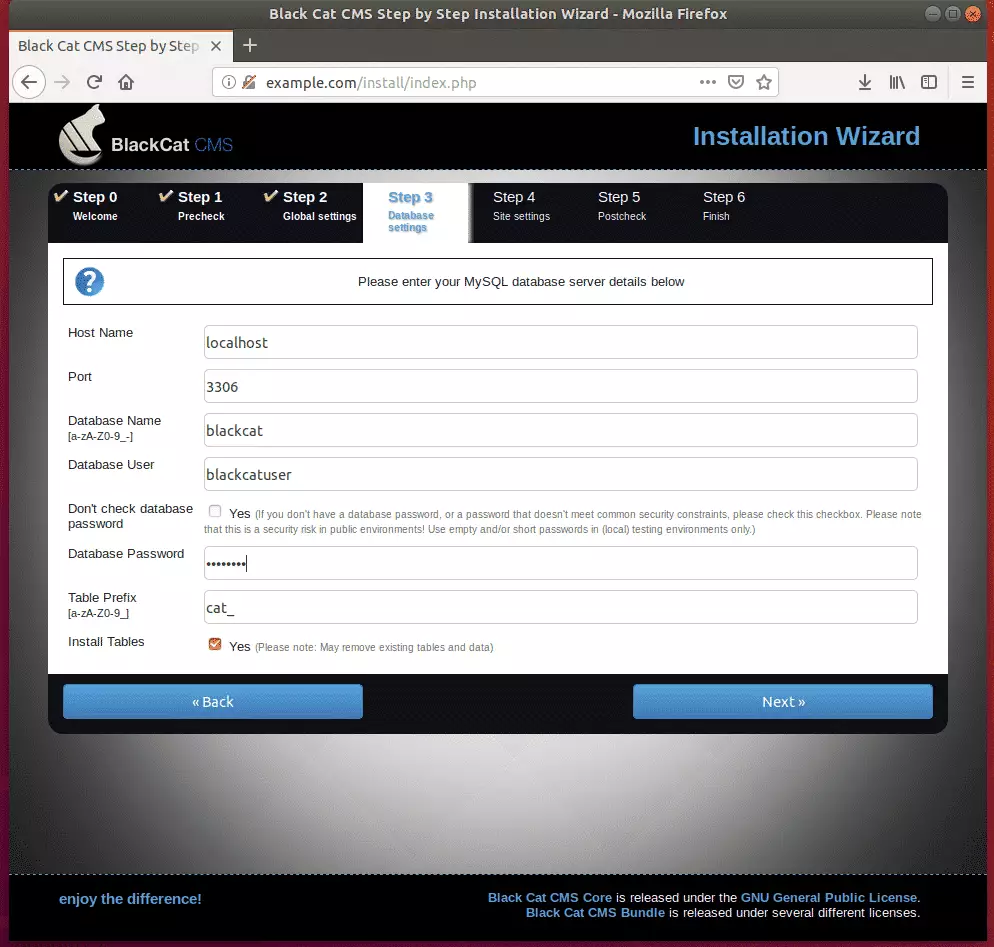Focus the Database Password field
994x947 pixels.
tap(560, 563)
